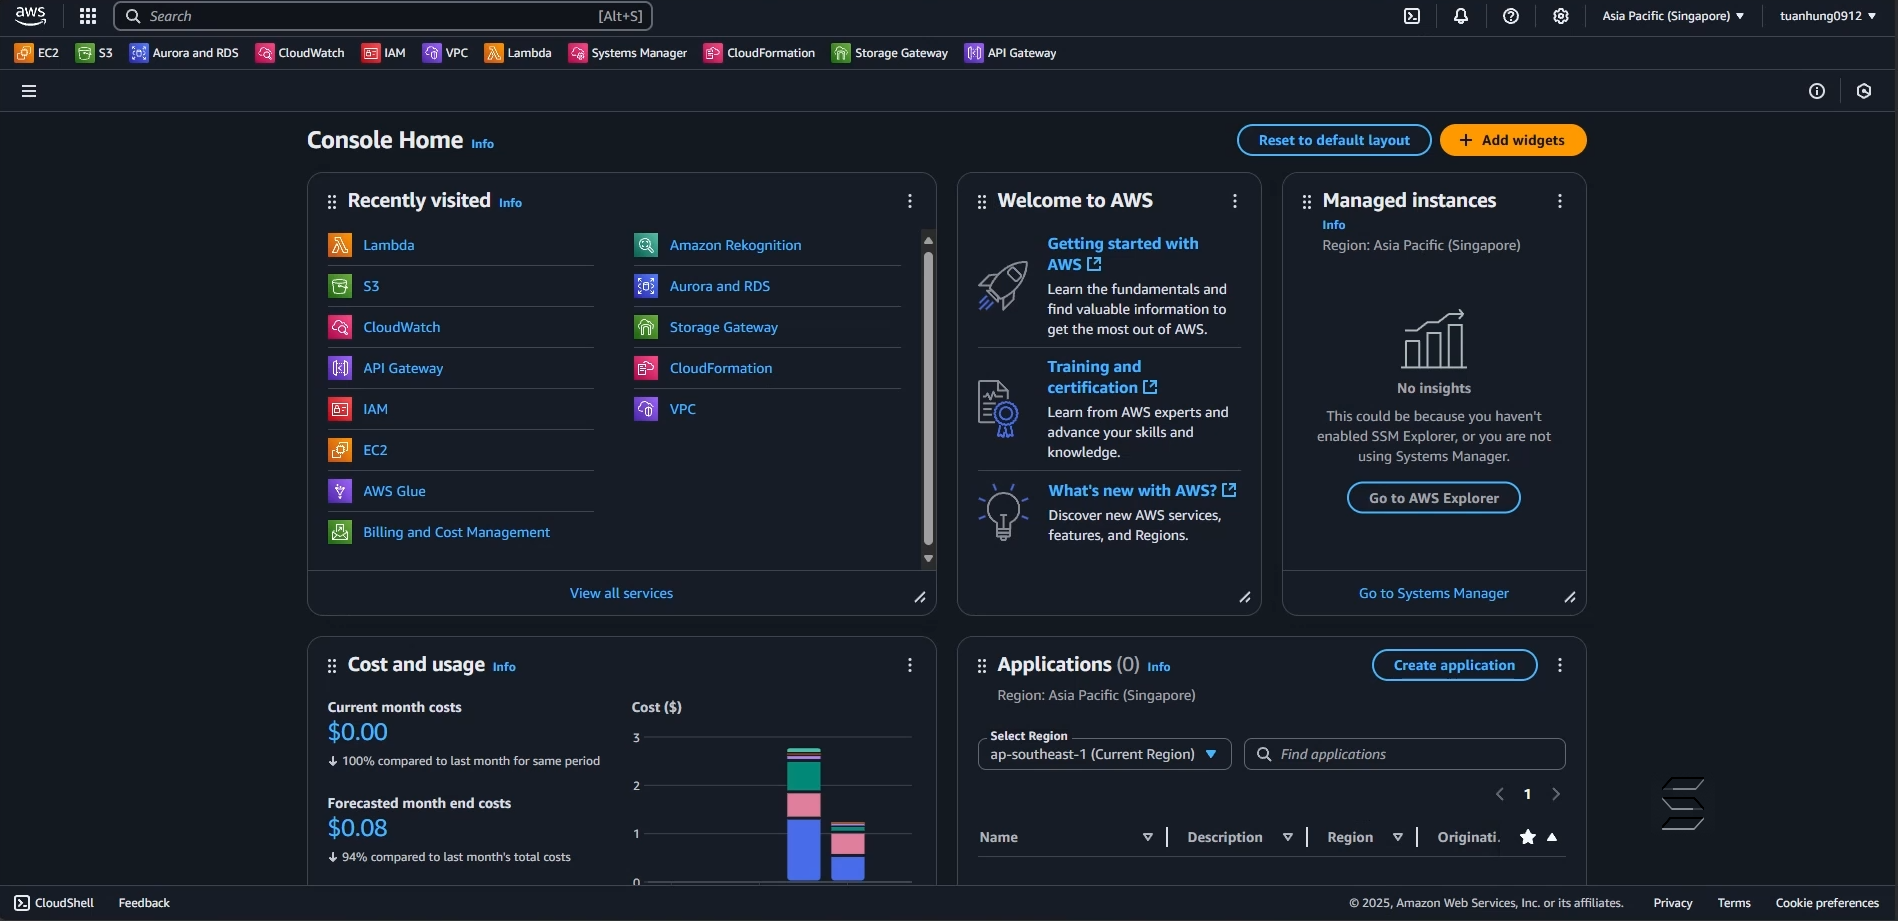
Task: Sort applications by Region column arrow
Action: click(1398, 837)
